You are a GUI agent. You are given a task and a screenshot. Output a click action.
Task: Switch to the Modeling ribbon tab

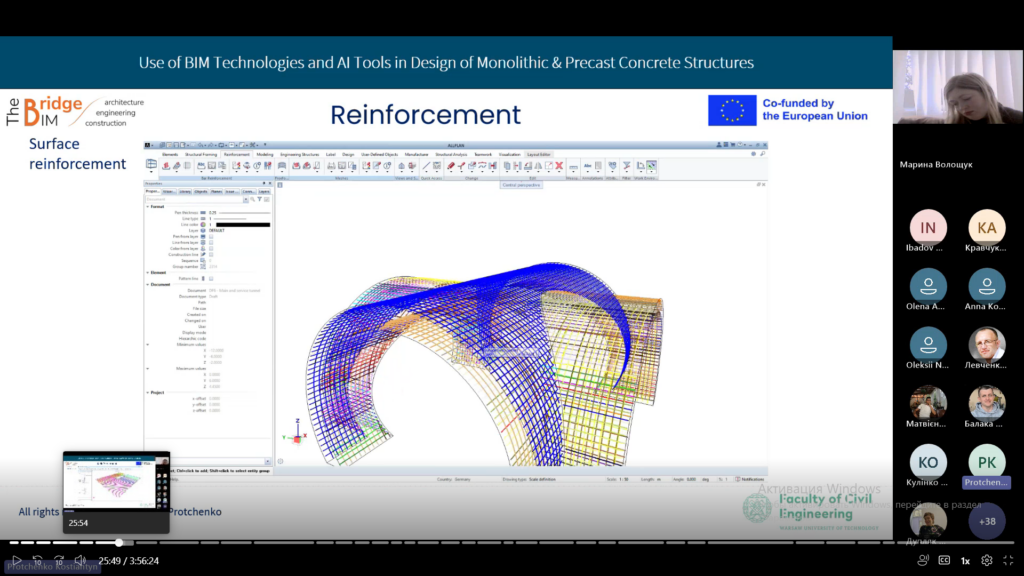click(265, 155)
